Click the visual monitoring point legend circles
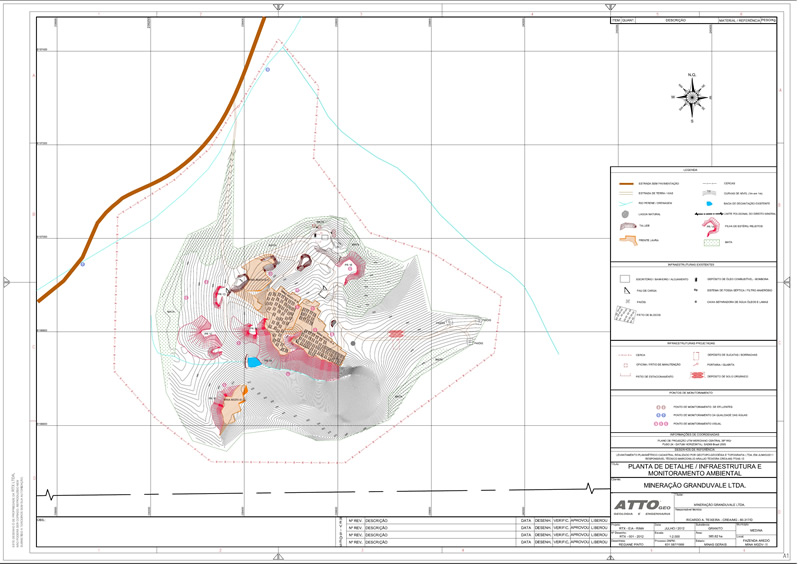 661,425
